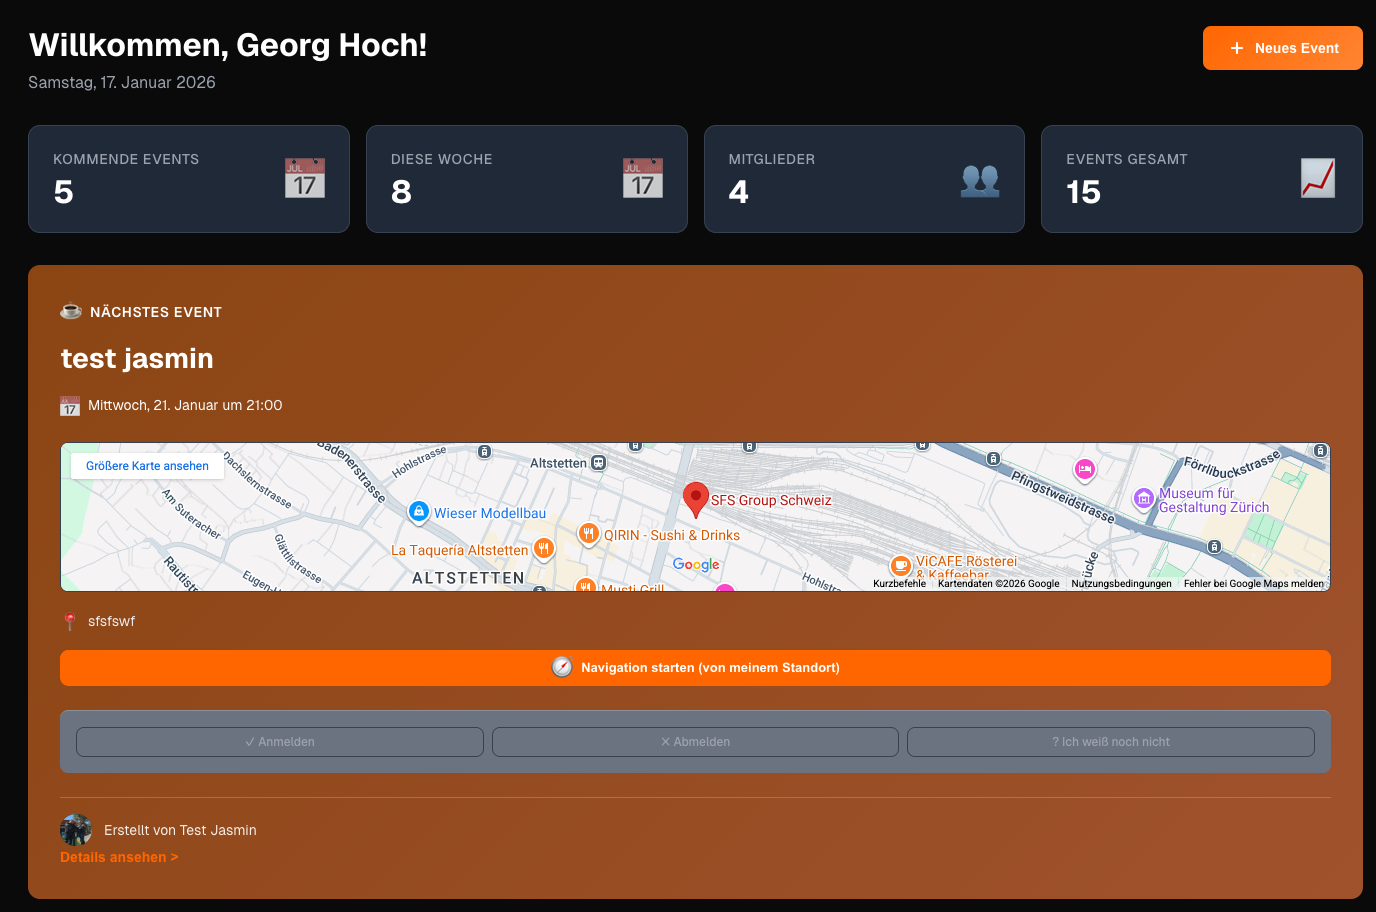Open the Nutzungsbedingungen map terms link
Viewport: 1376px width, 912px height.
[x=1121, y=584]
